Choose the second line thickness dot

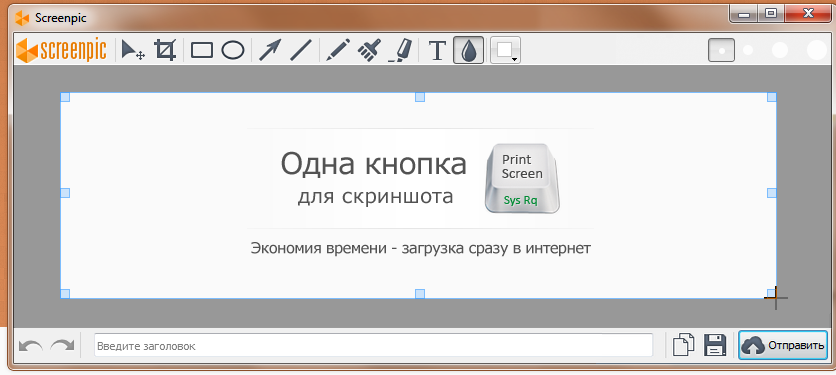point(748,50)
